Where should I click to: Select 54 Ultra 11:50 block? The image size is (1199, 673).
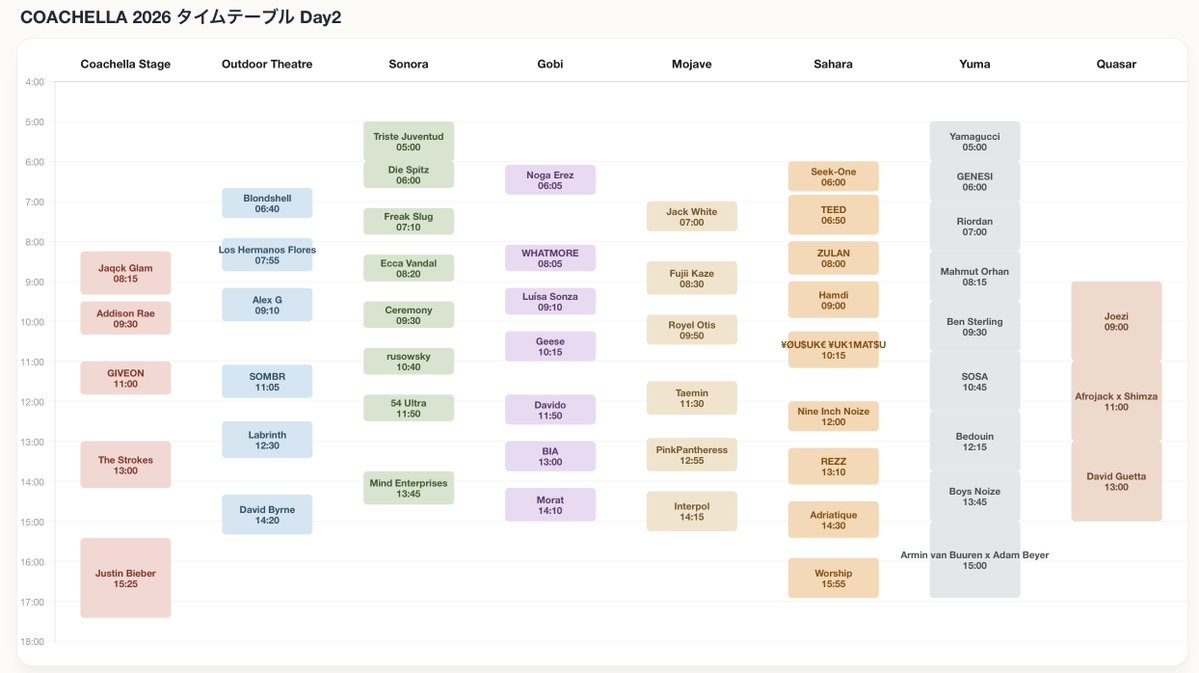(408, 408)
